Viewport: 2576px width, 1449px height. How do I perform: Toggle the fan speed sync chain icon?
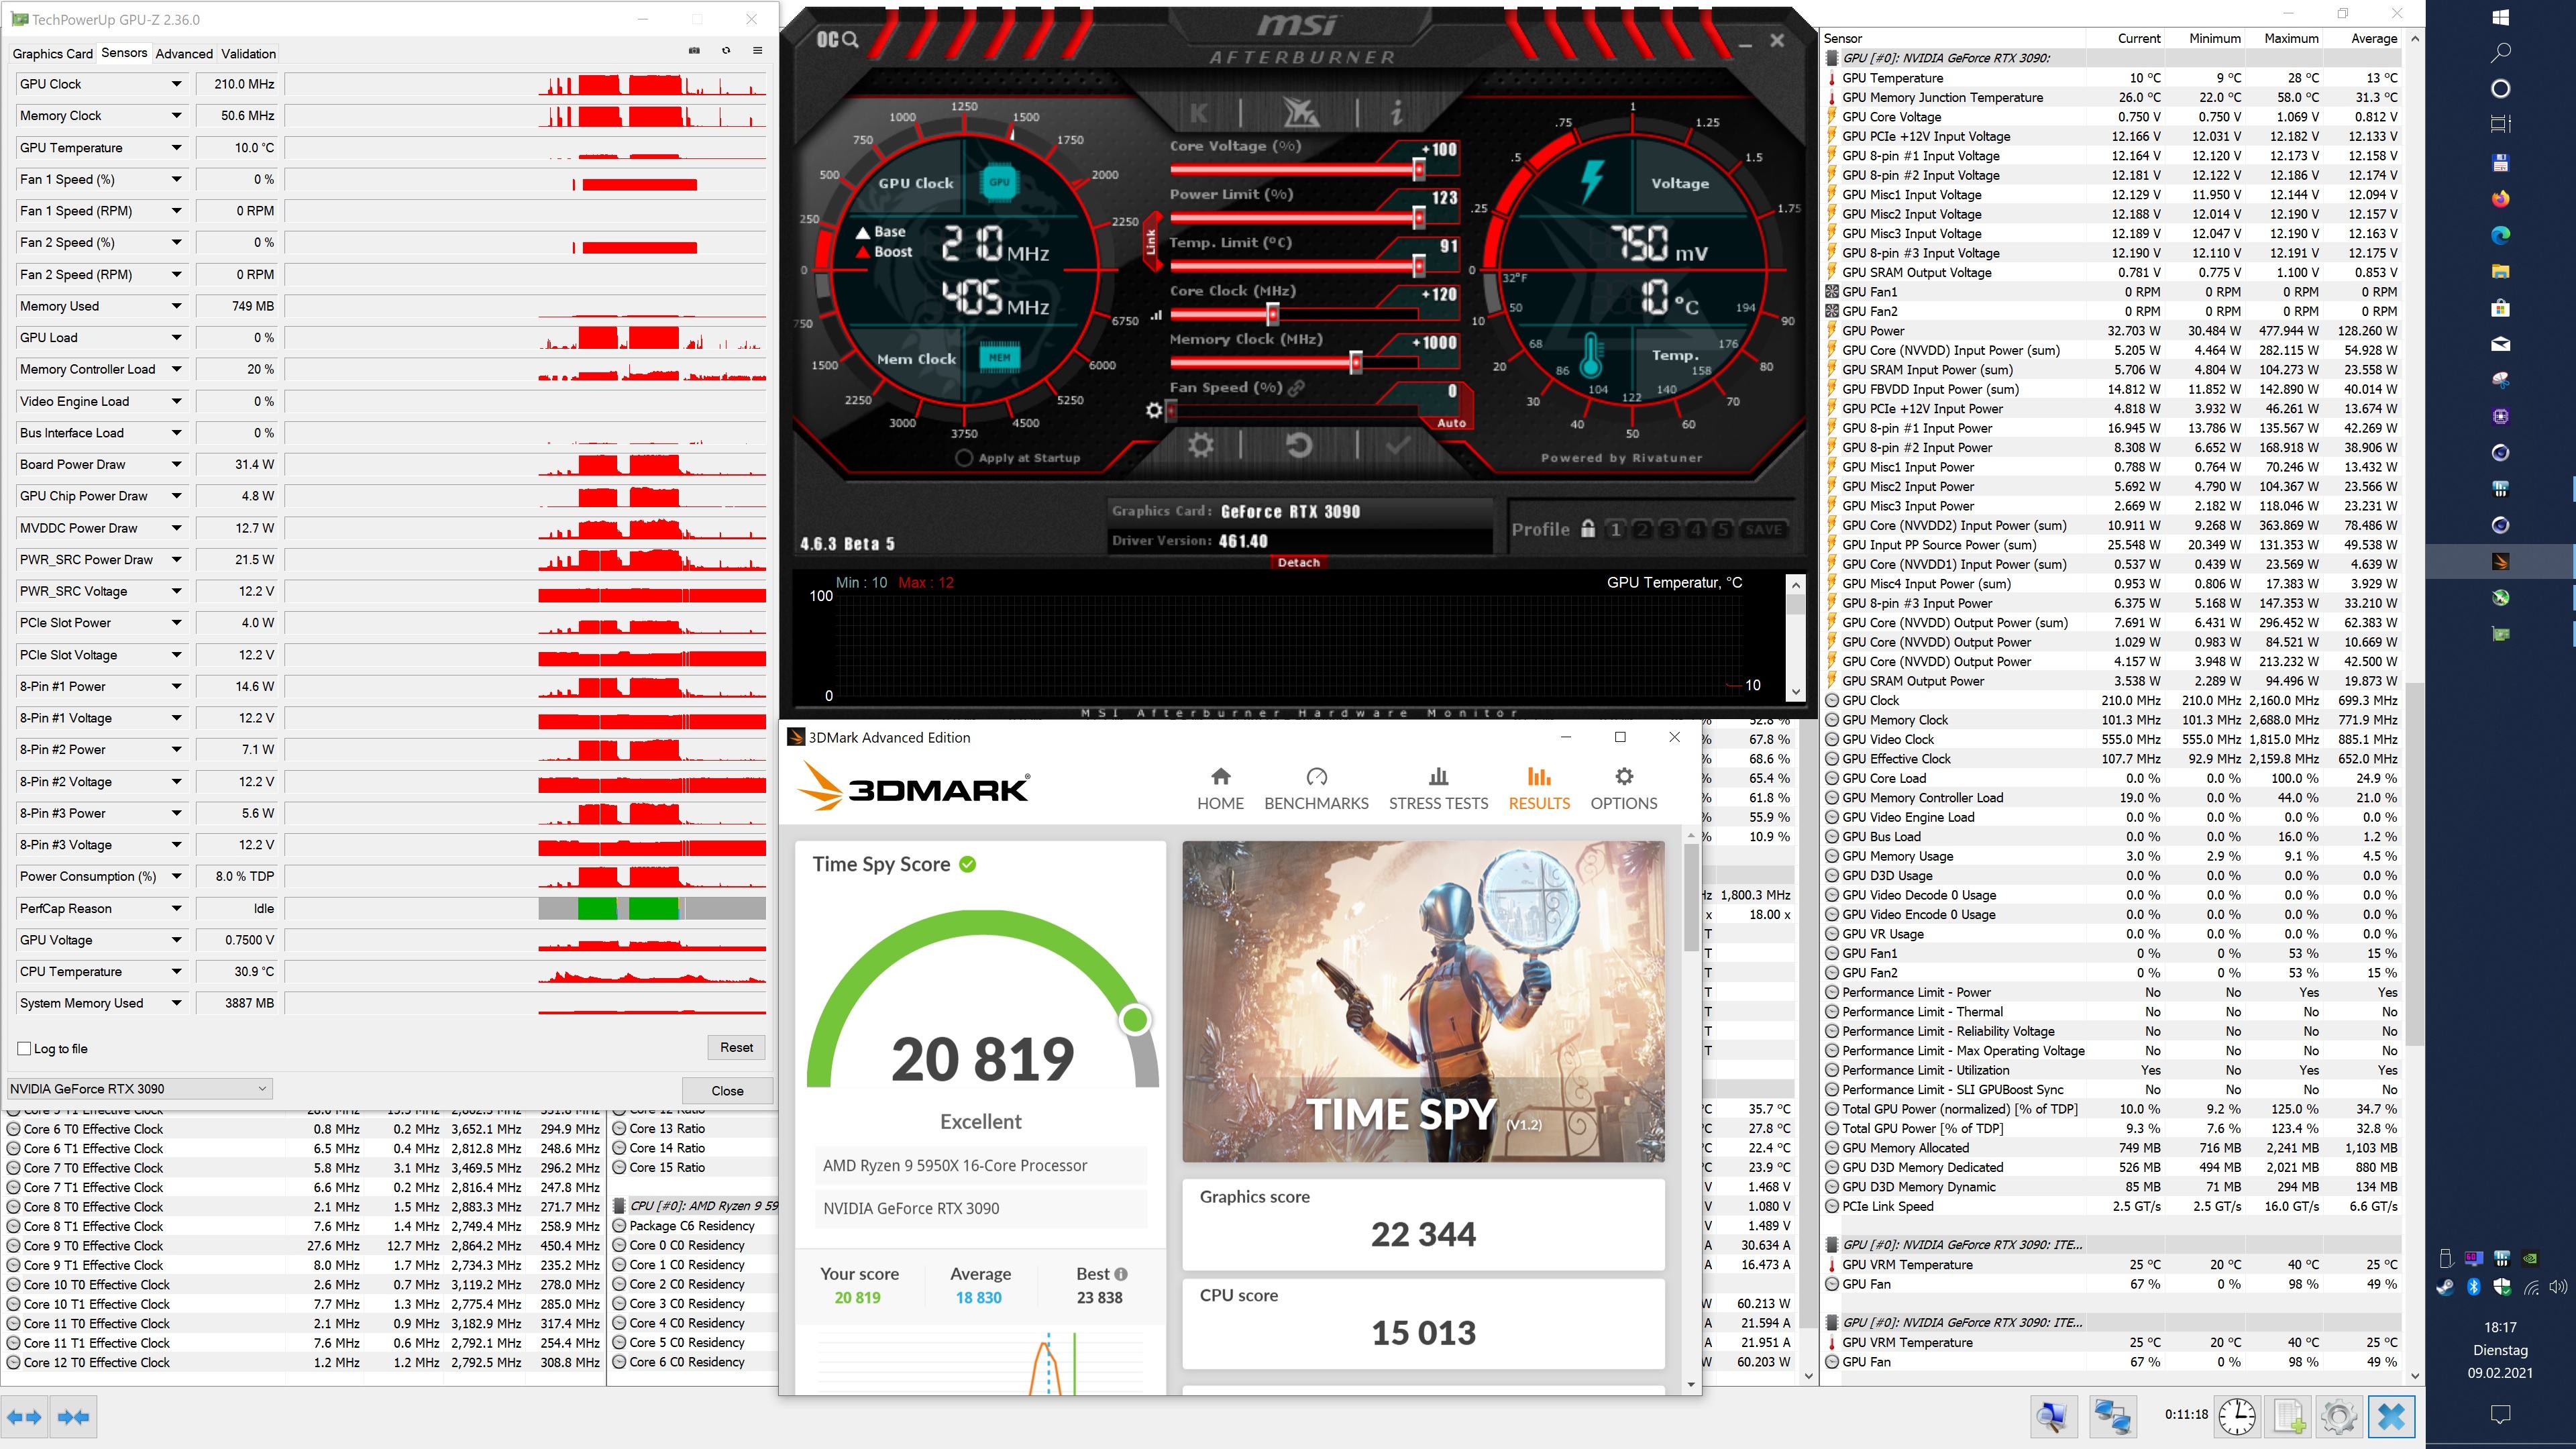point(1296,388)
